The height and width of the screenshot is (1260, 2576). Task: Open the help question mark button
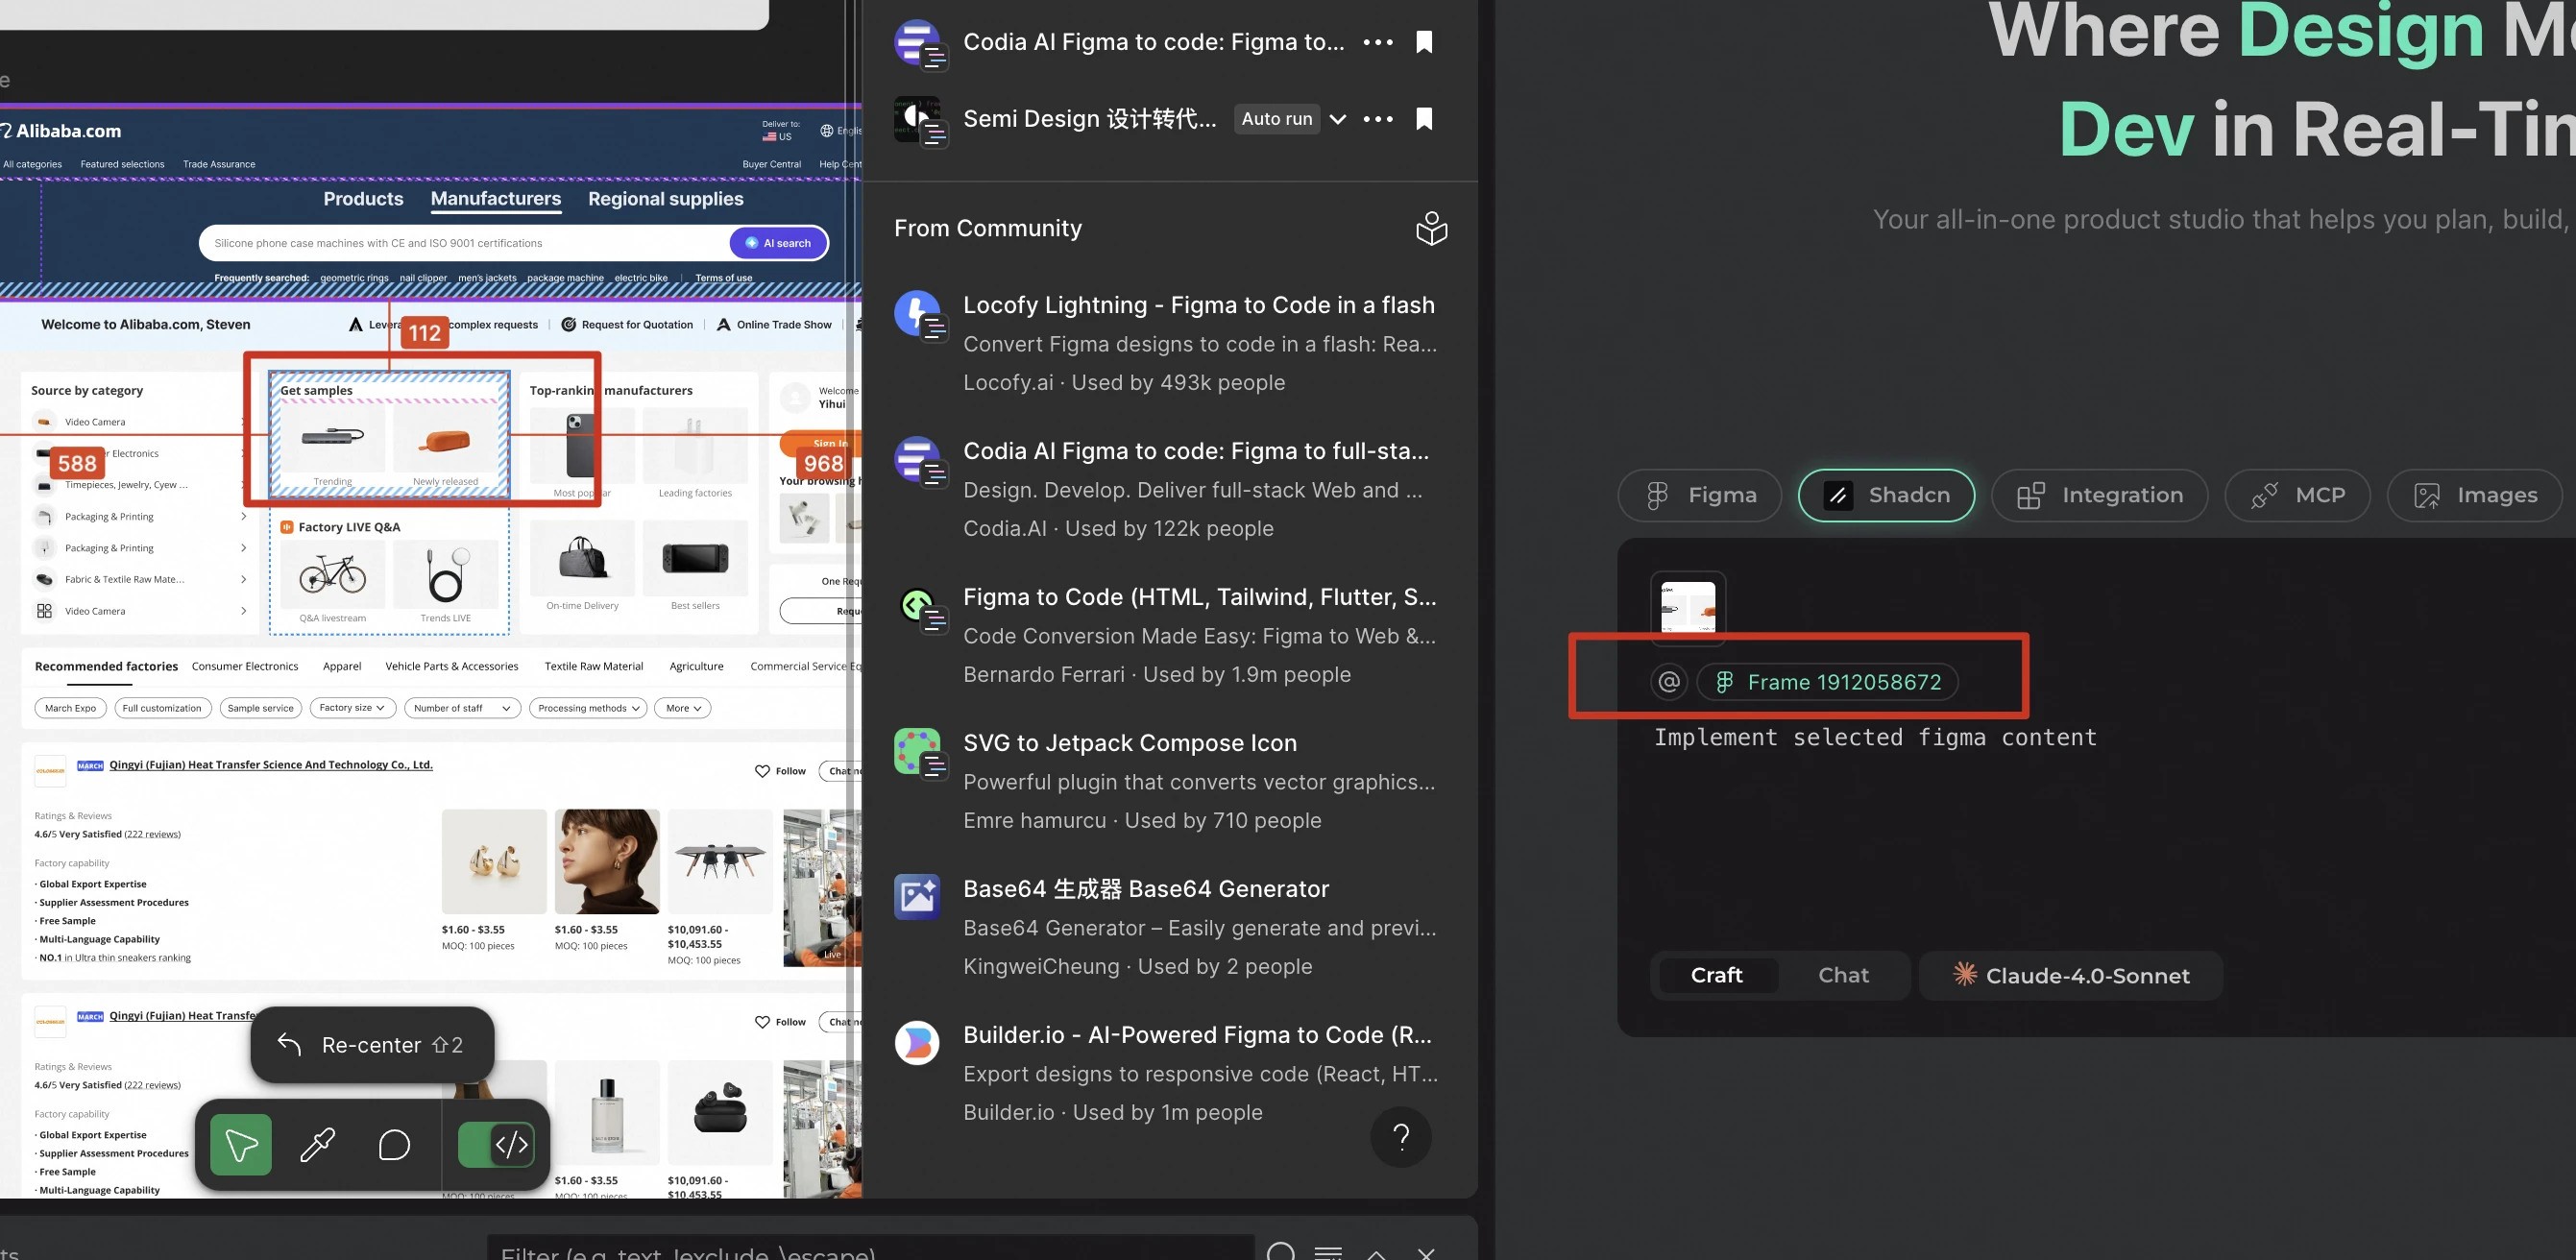1401,1136
